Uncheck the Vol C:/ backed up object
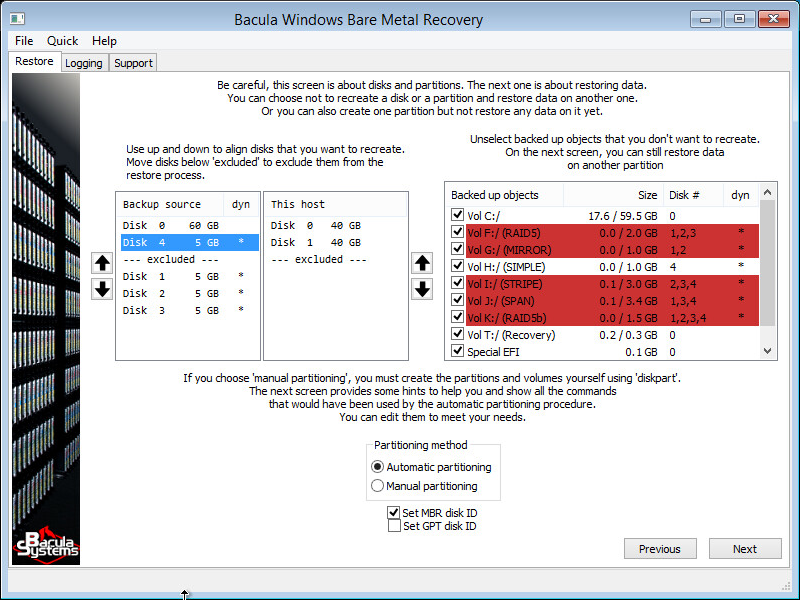This screenshot has width=800, height=600. [457, 215]
